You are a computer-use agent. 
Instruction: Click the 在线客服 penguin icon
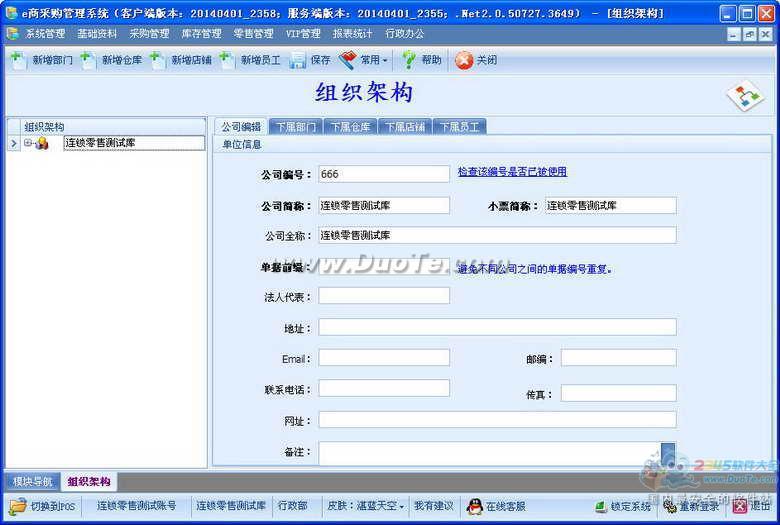point(475,506)
